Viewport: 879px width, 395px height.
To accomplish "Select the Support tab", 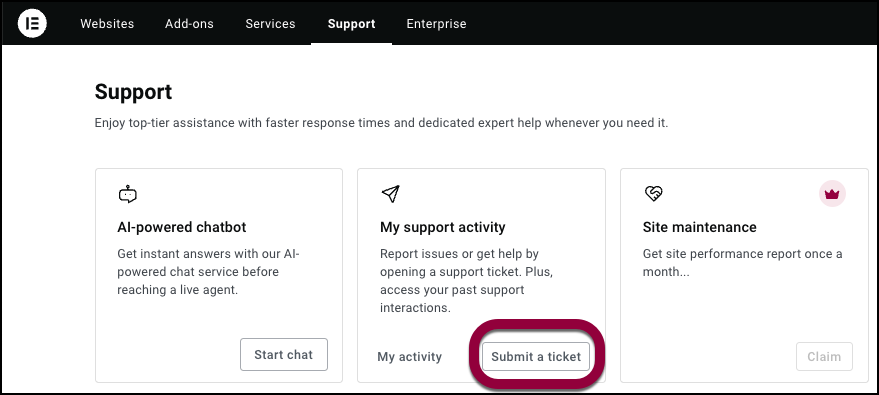I will [351, 24].
